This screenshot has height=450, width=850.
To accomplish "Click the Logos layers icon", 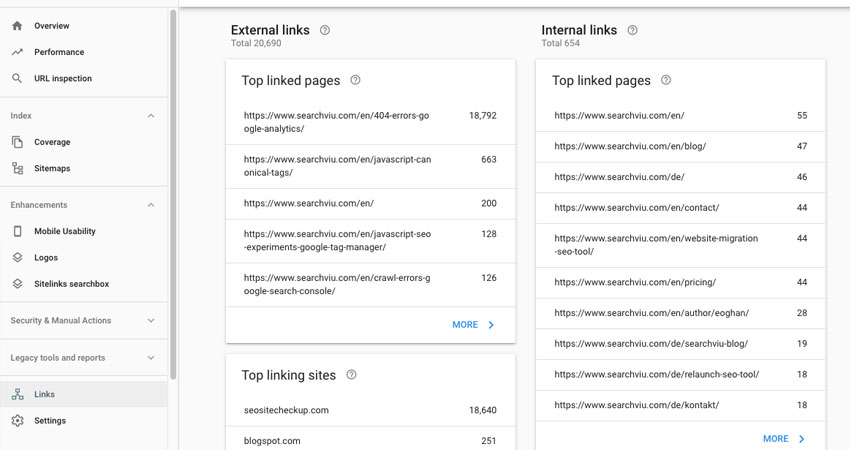I will [17, 258].
